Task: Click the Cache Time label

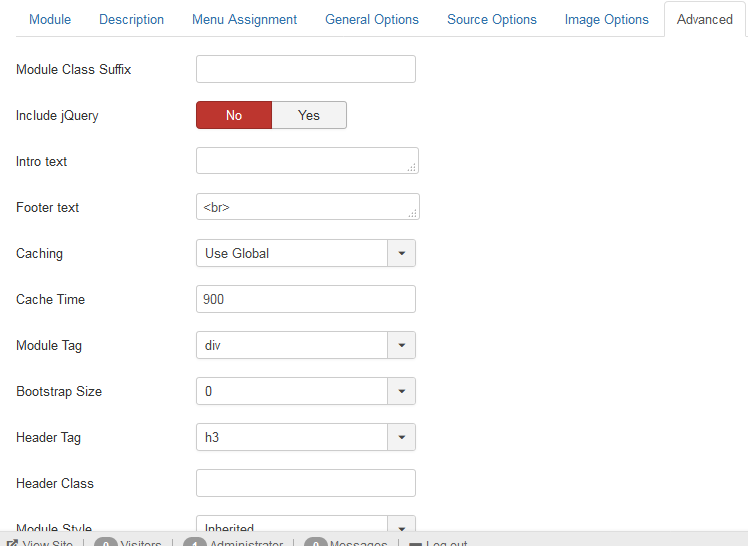Action: click(x=51, y=299)
